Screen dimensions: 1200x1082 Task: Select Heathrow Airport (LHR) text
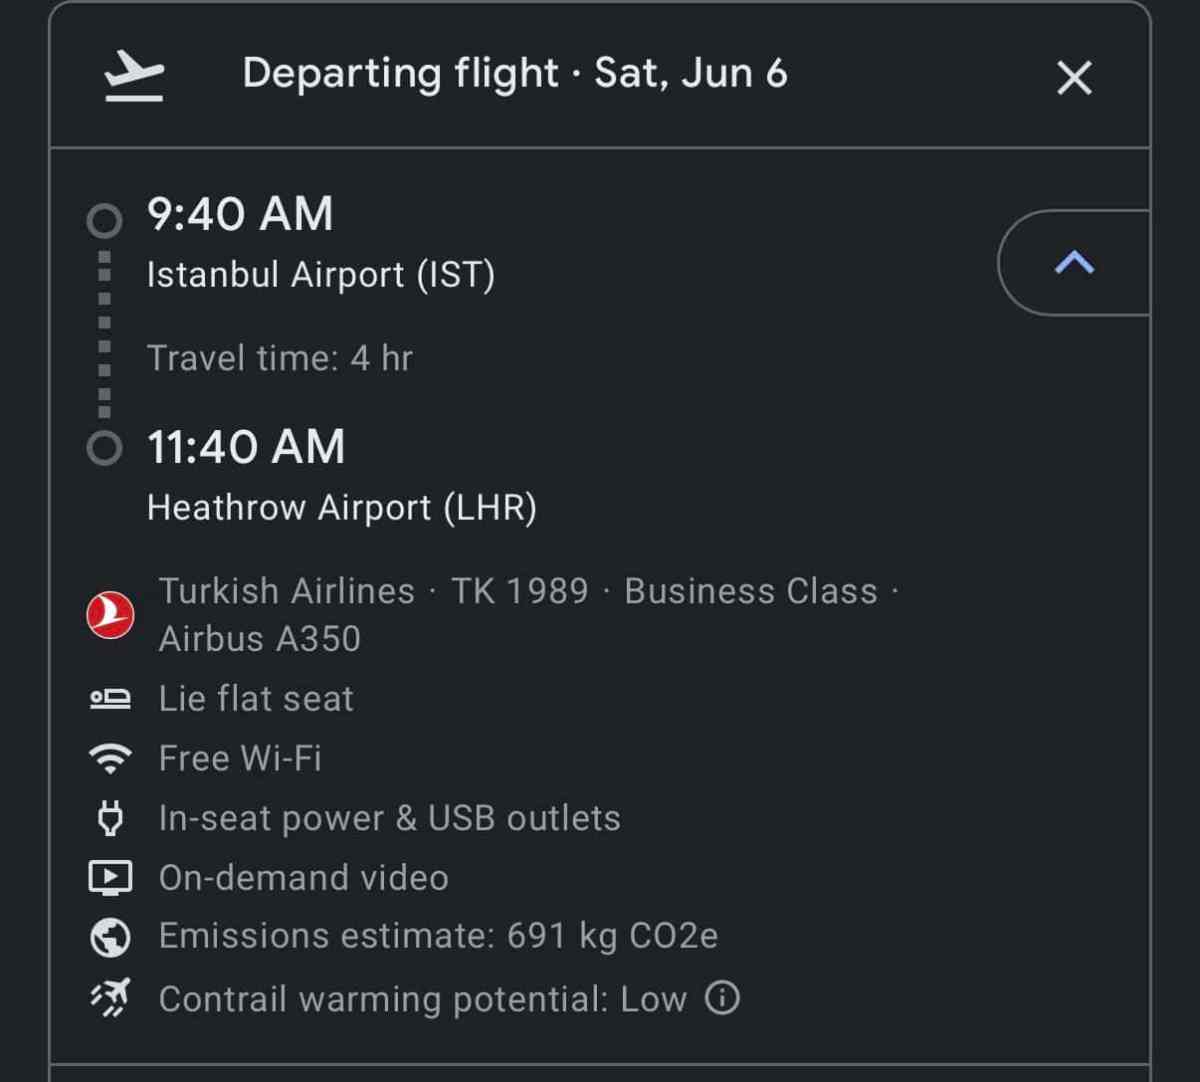pos(341,508)
